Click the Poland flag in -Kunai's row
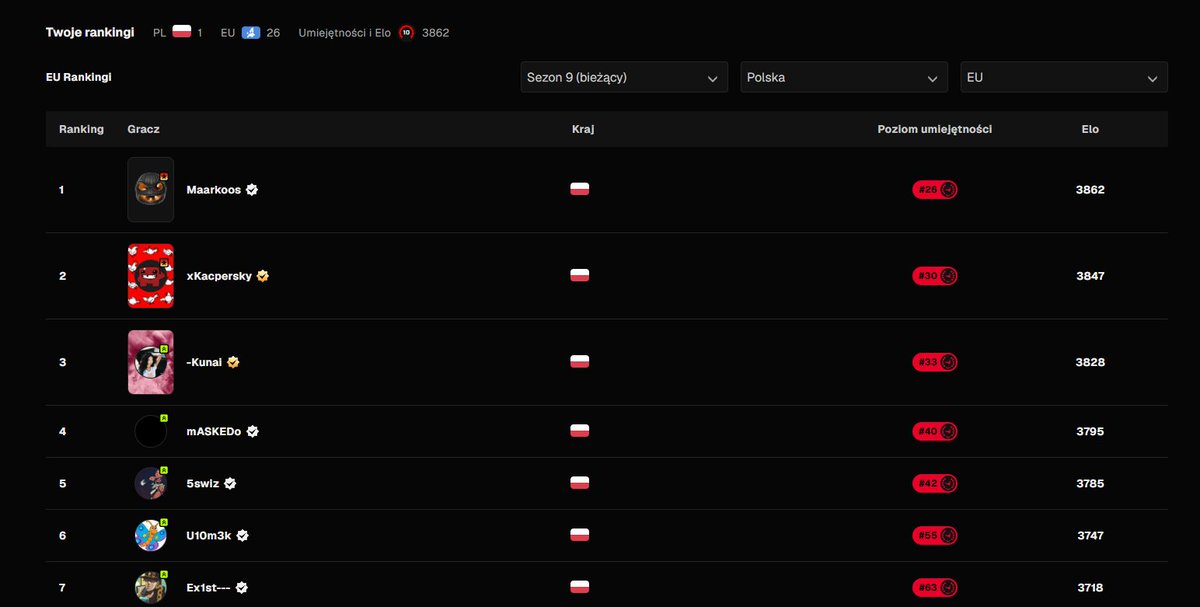Image resolution: width=1200 pixels, height=607 pixels. [x=580, y=361]
